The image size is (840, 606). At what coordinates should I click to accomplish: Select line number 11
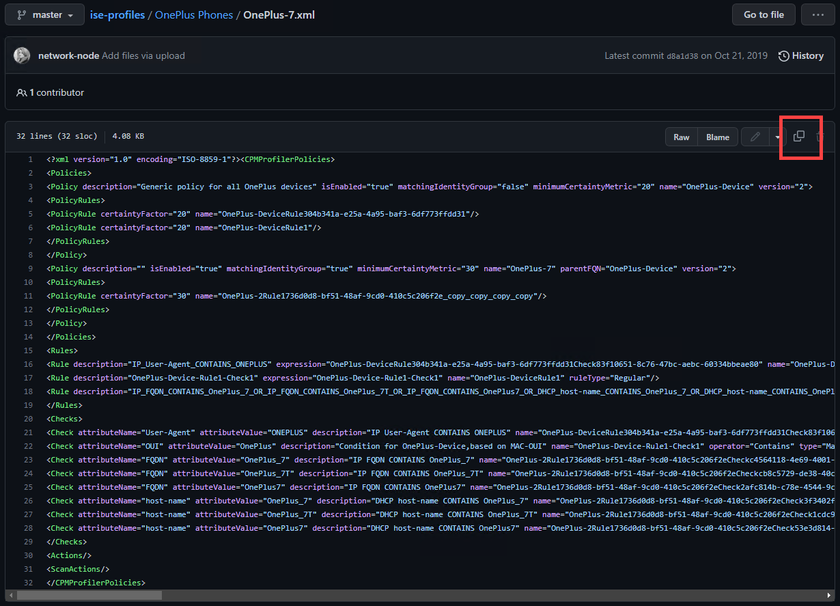(28, 296)
